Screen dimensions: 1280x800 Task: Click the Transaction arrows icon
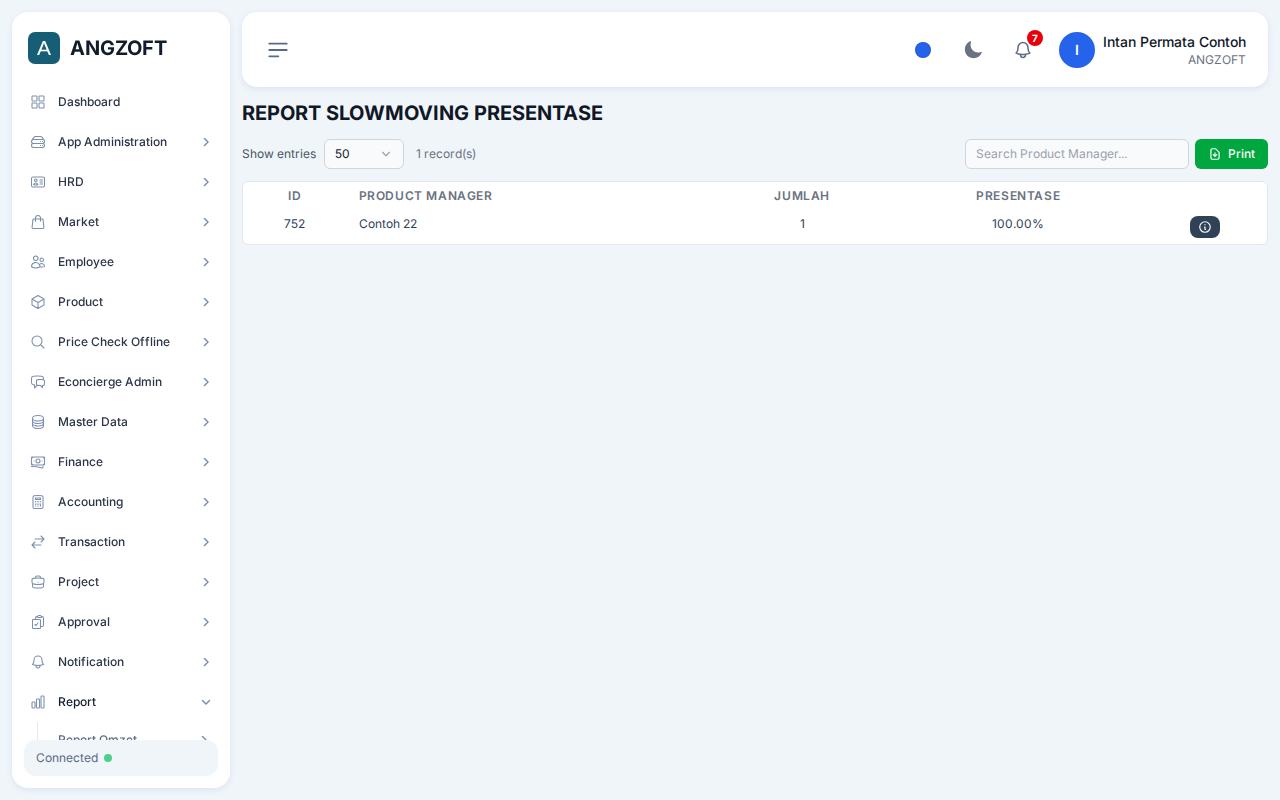38,542
